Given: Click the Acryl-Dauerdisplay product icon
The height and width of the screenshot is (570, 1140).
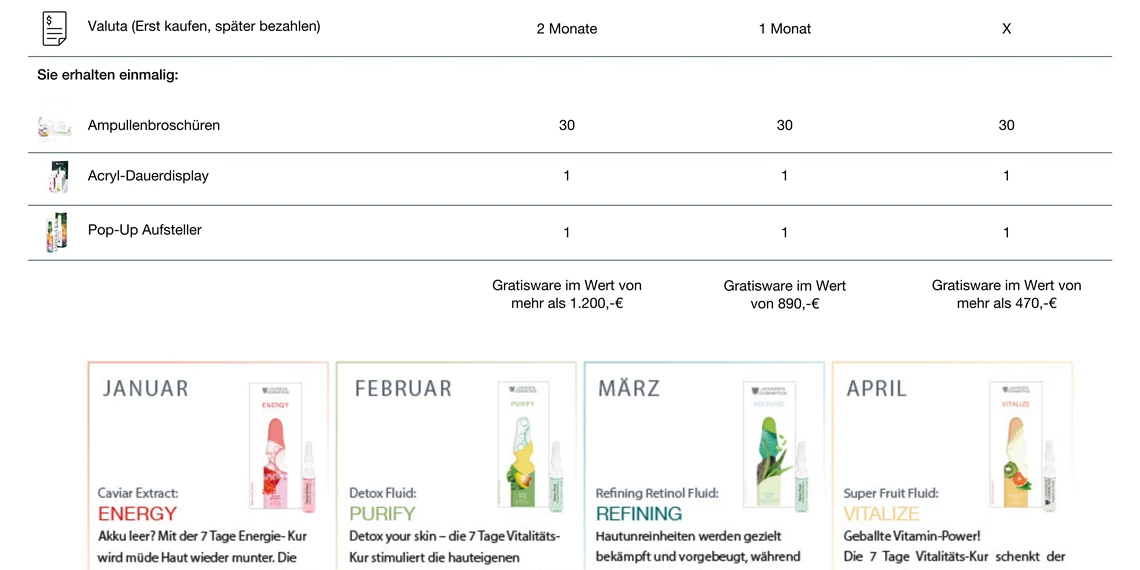Looking at the screenshot, I should coord(58,177).
